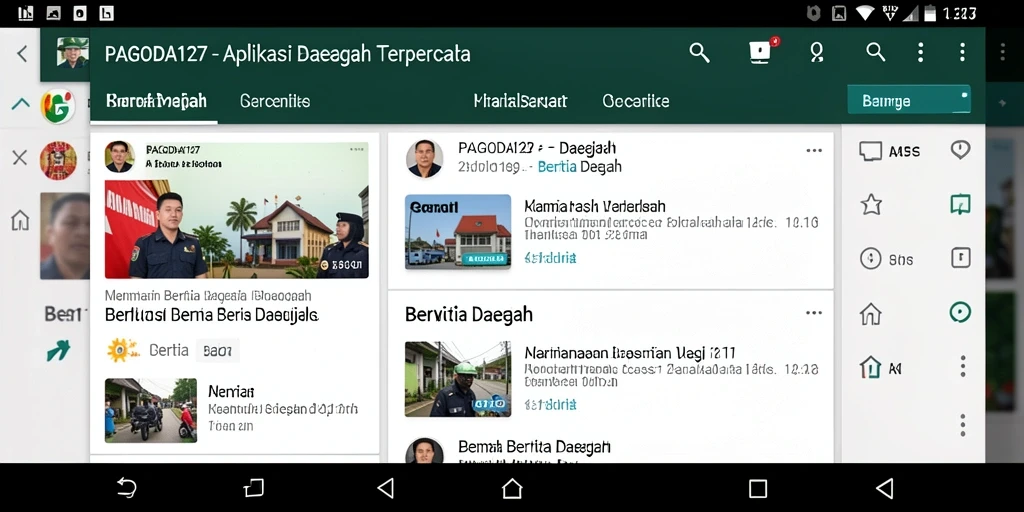
Task: Tap the Wi-Fi icon in the status bar
Action: point(866,13)
